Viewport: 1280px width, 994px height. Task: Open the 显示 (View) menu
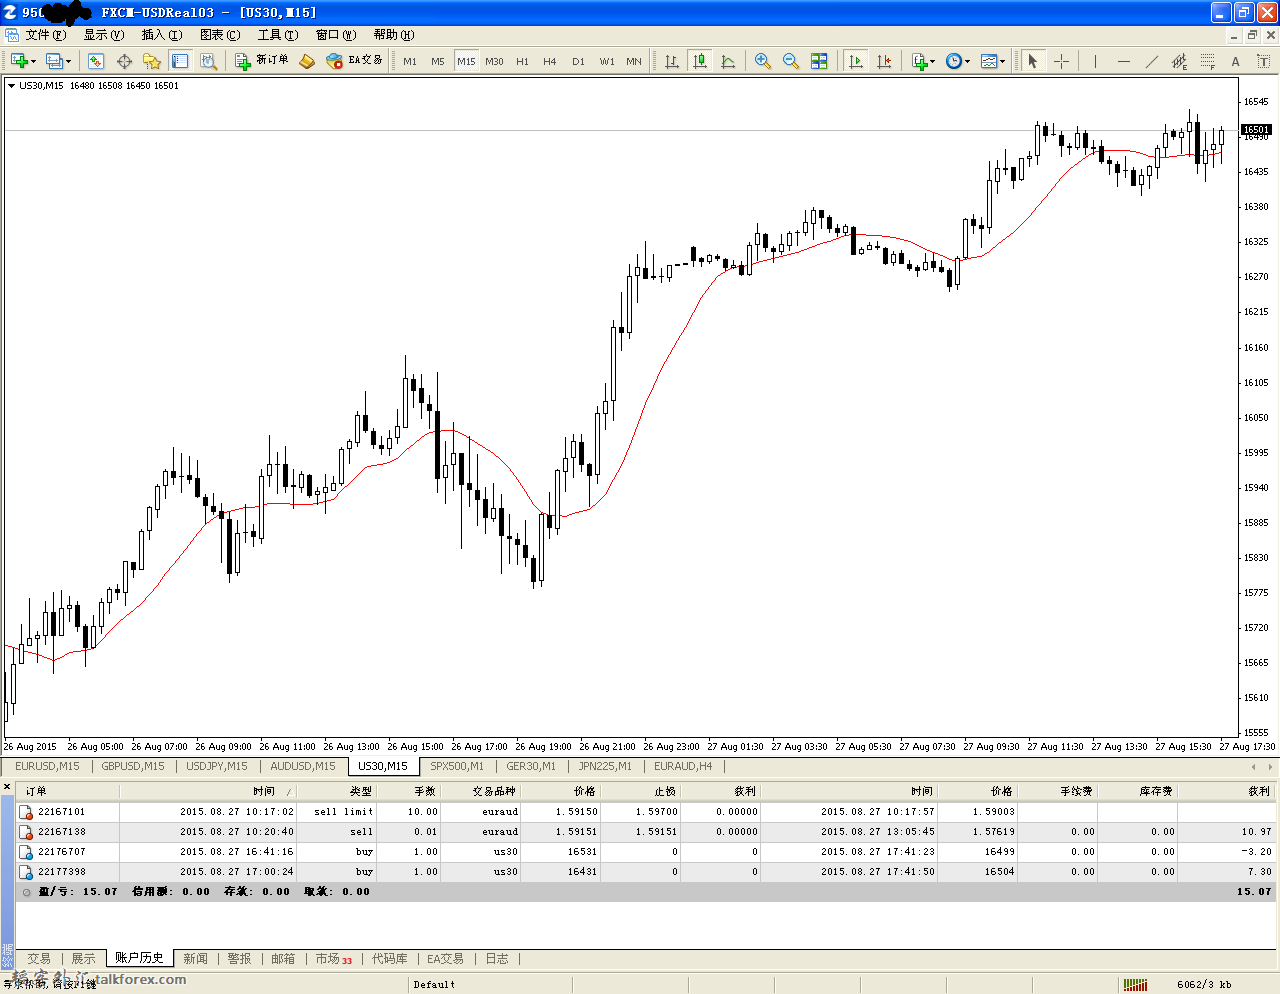(104, 35)
